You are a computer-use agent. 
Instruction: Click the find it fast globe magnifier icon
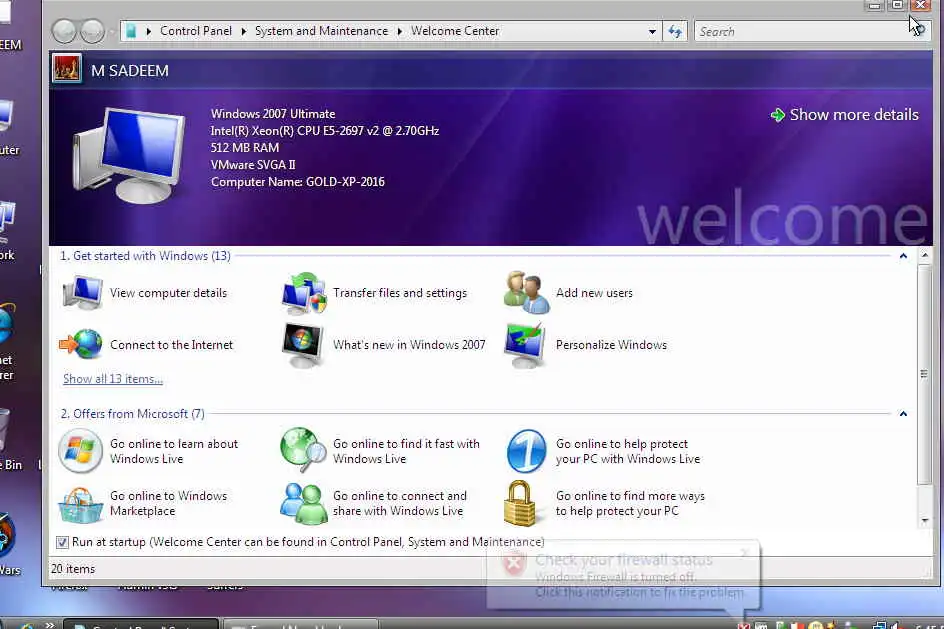303,450
